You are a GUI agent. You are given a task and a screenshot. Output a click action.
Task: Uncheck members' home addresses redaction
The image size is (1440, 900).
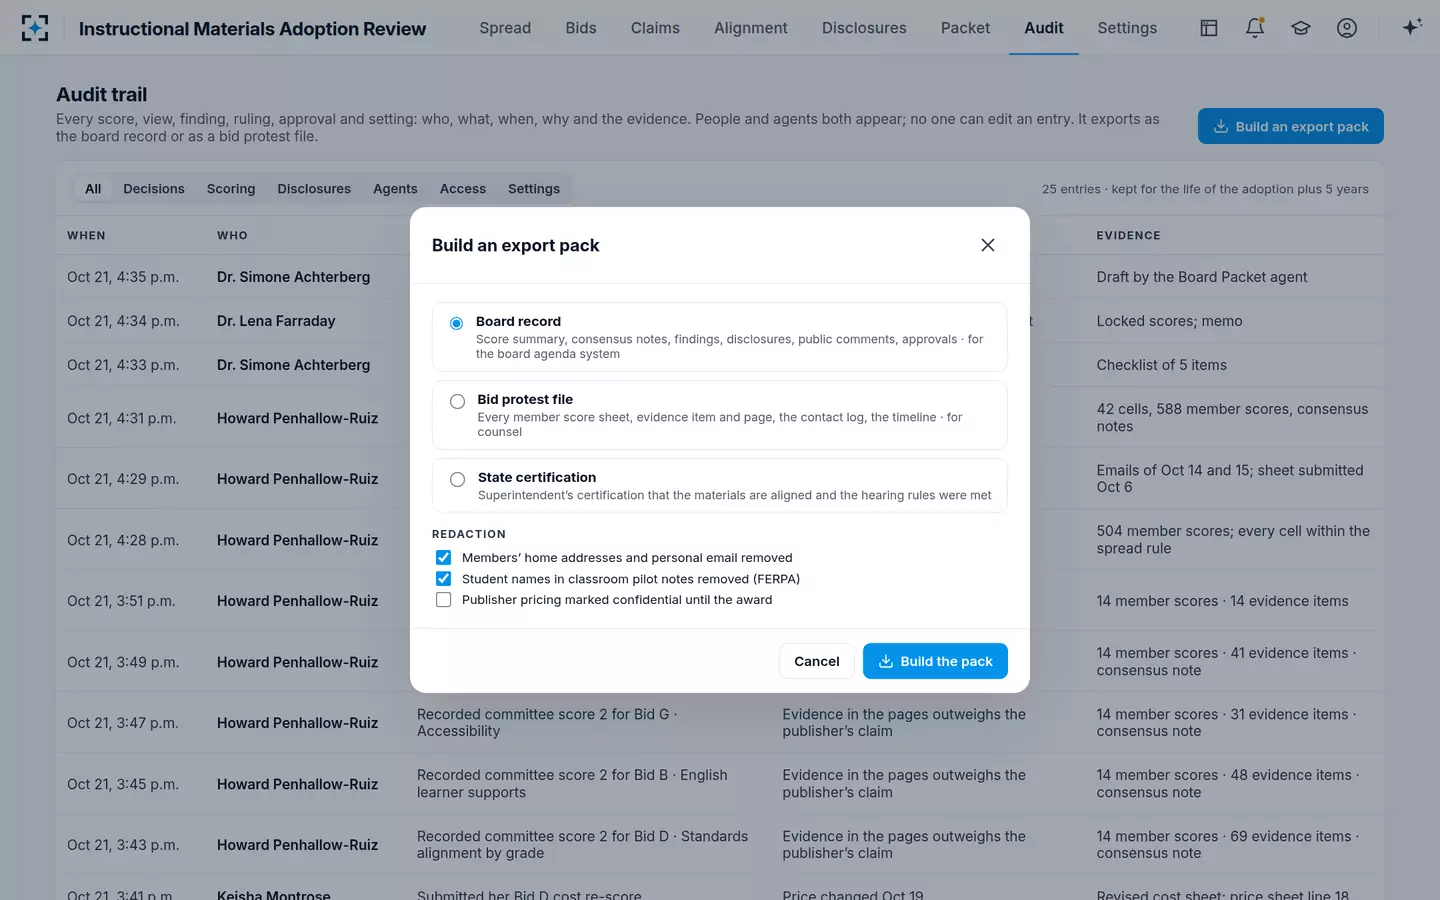click(x=444, y=558)
